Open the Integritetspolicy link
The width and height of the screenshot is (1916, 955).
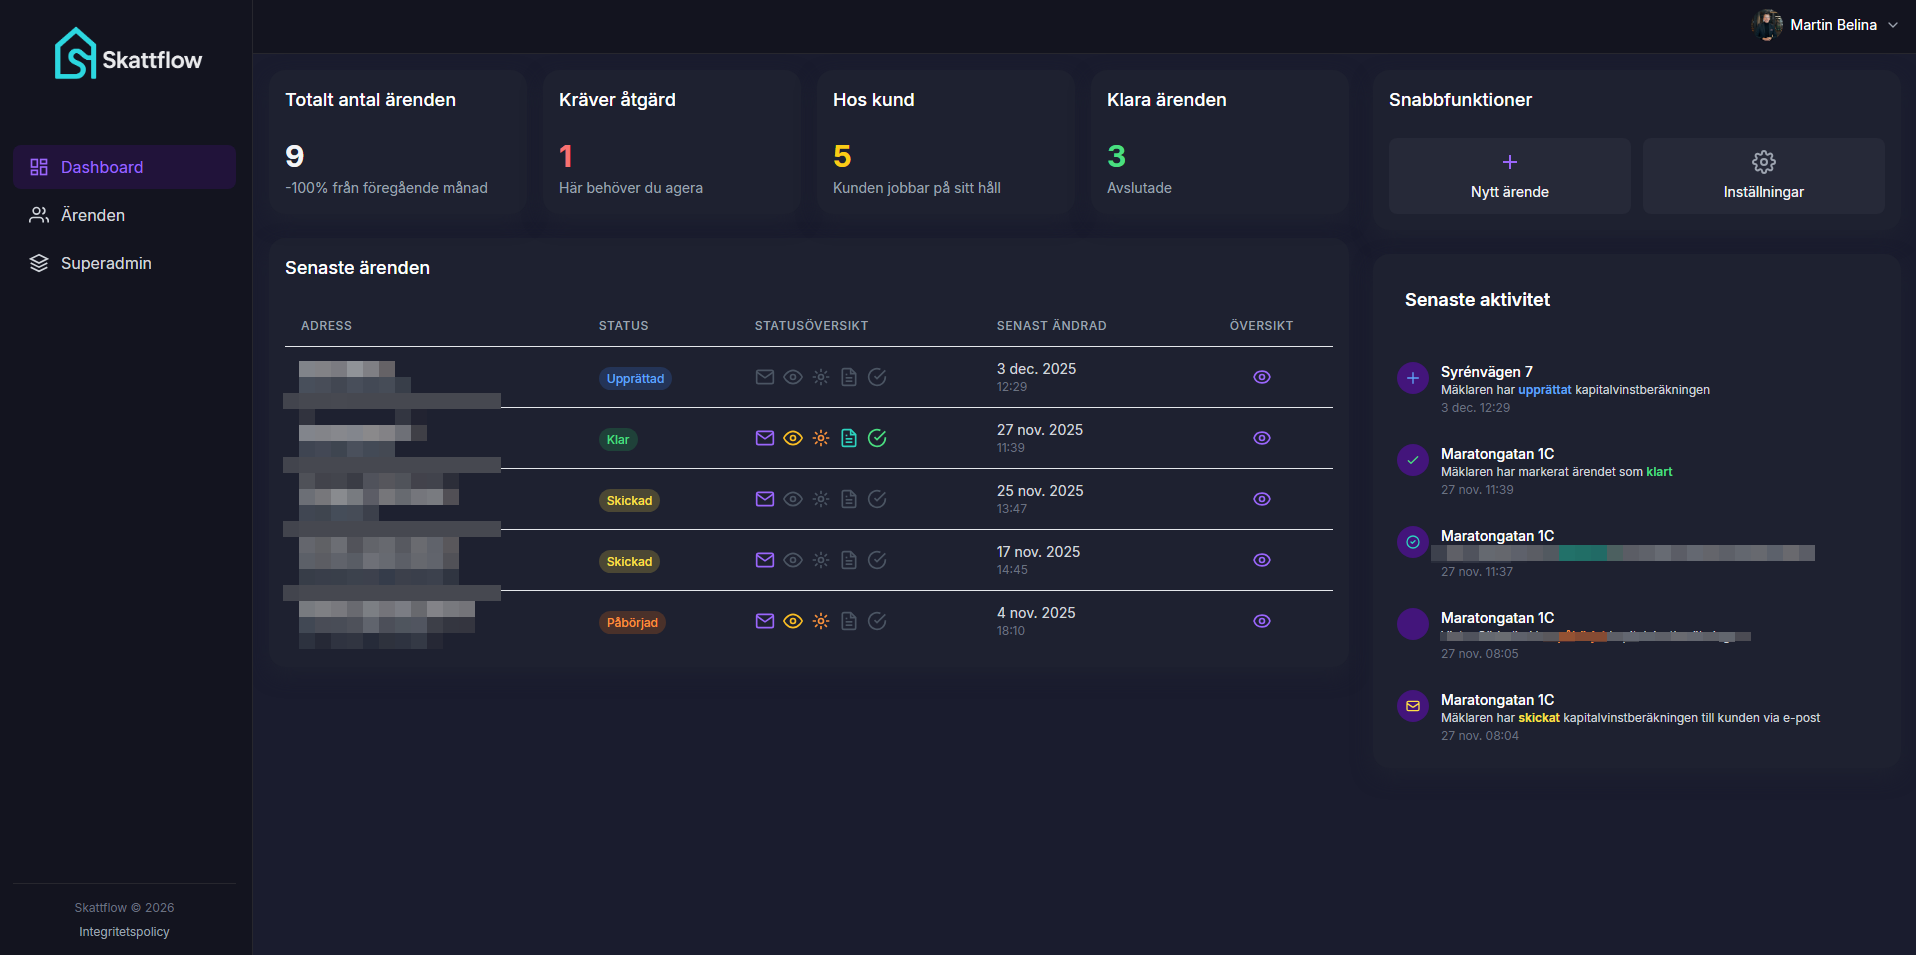tap(125, 932)
